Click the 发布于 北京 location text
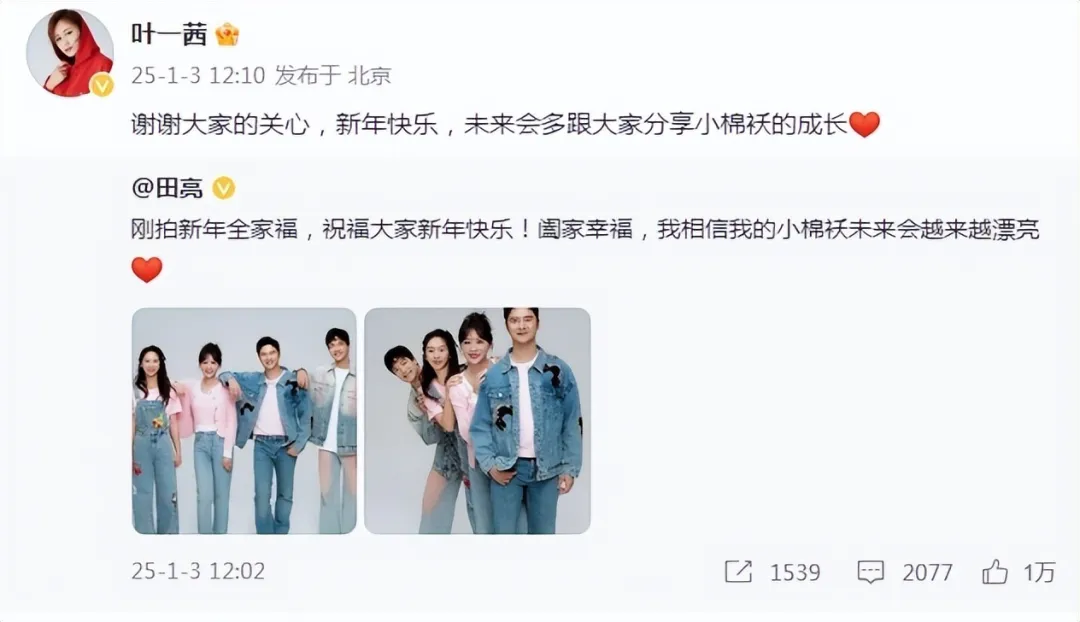This screenshot has width=1080, height=622. point(333,75)
